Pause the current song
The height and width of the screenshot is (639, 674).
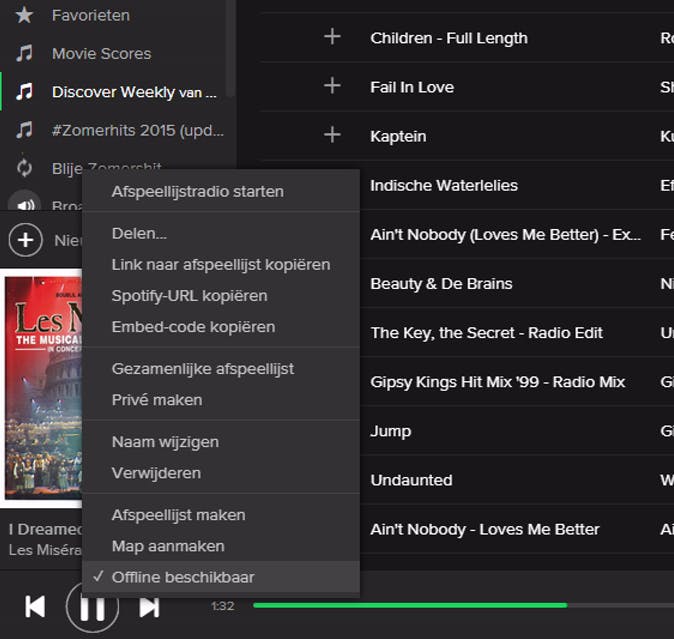(92, 607)
